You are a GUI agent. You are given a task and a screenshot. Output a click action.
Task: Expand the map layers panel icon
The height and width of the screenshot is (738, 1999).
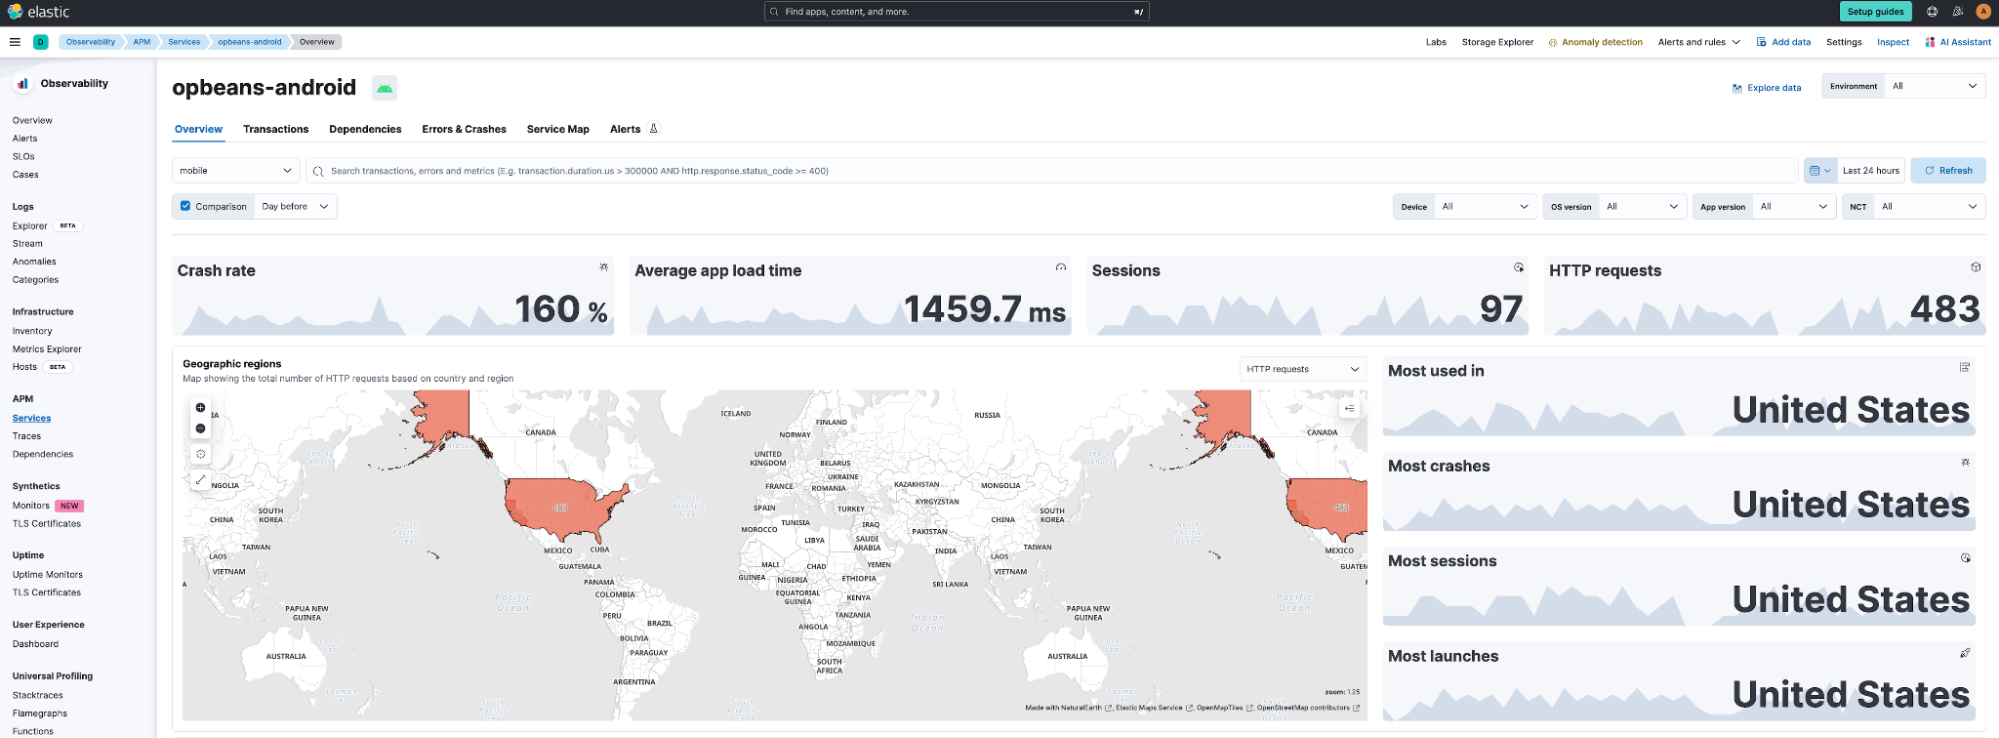pyautogui.click(x=1349, y=408)
